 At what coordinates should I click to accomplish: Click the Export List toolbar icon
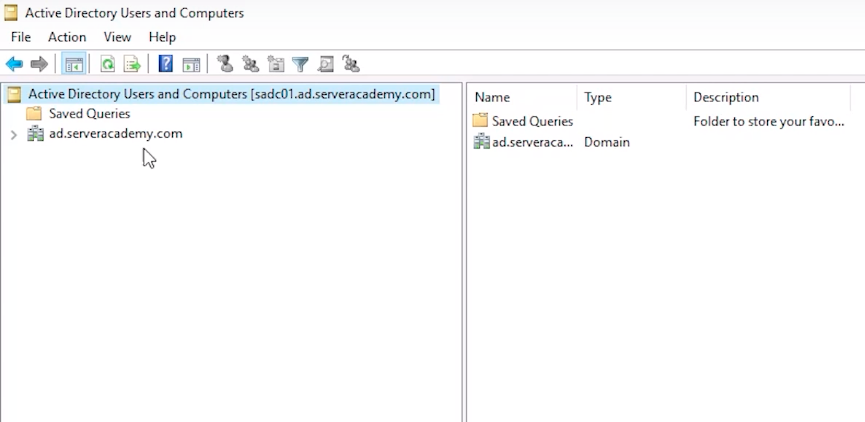click(x=131, y=64)
